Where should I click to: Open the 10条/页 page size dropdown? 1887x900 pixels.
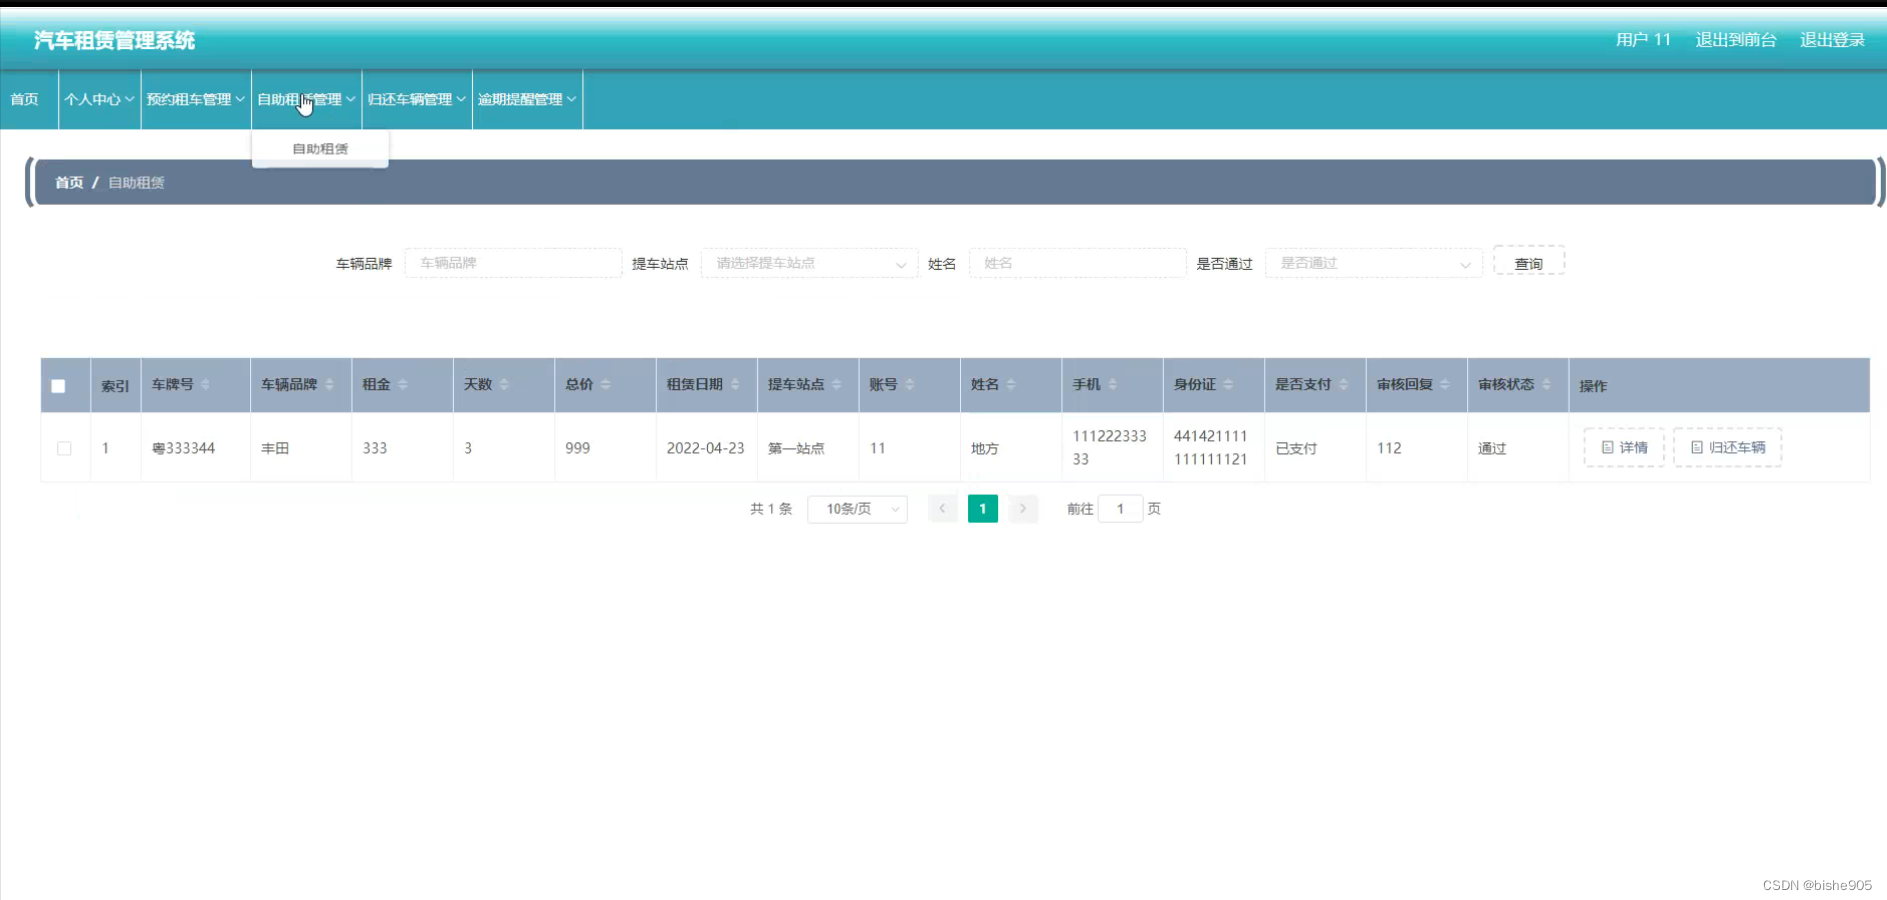(857, 509)
